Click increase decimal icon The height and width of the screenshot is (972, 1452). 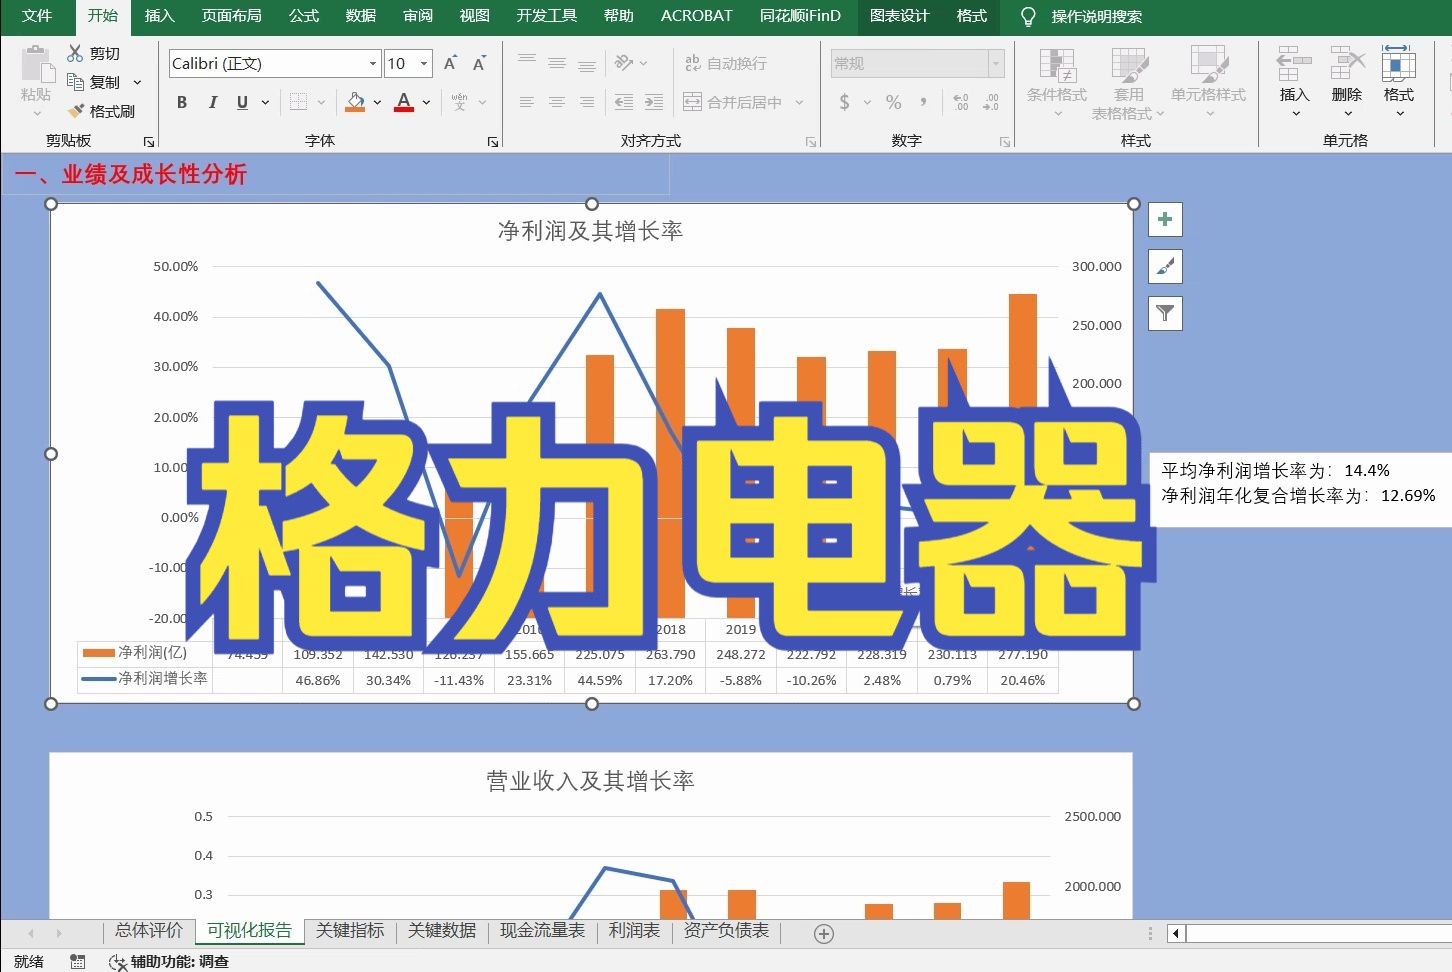tap(960, 102)
